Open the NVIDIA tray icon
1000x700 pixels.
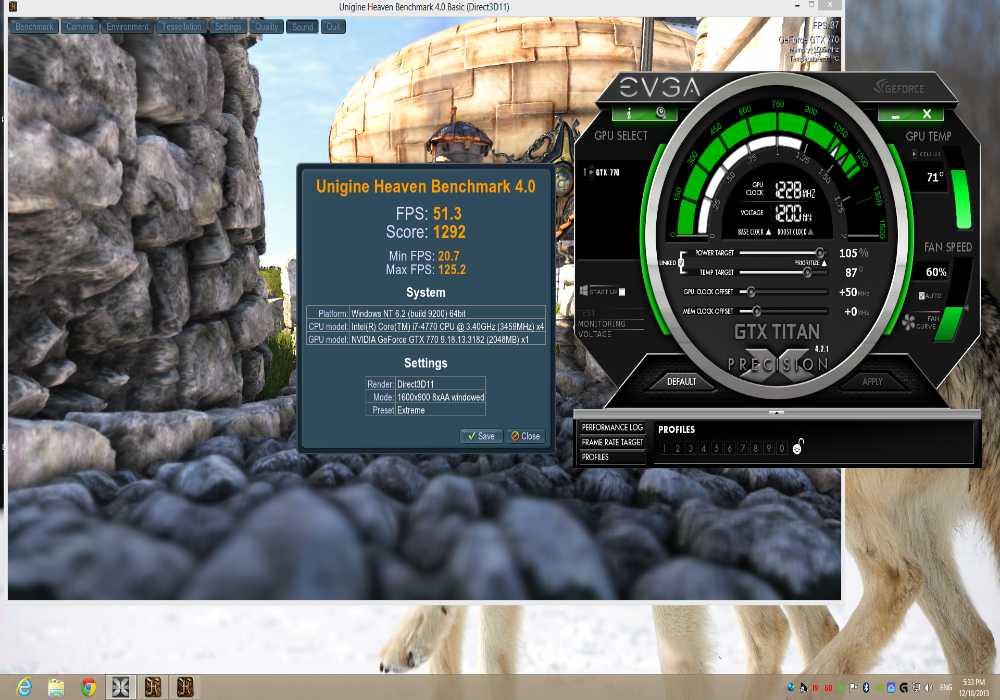pos(879,687)
